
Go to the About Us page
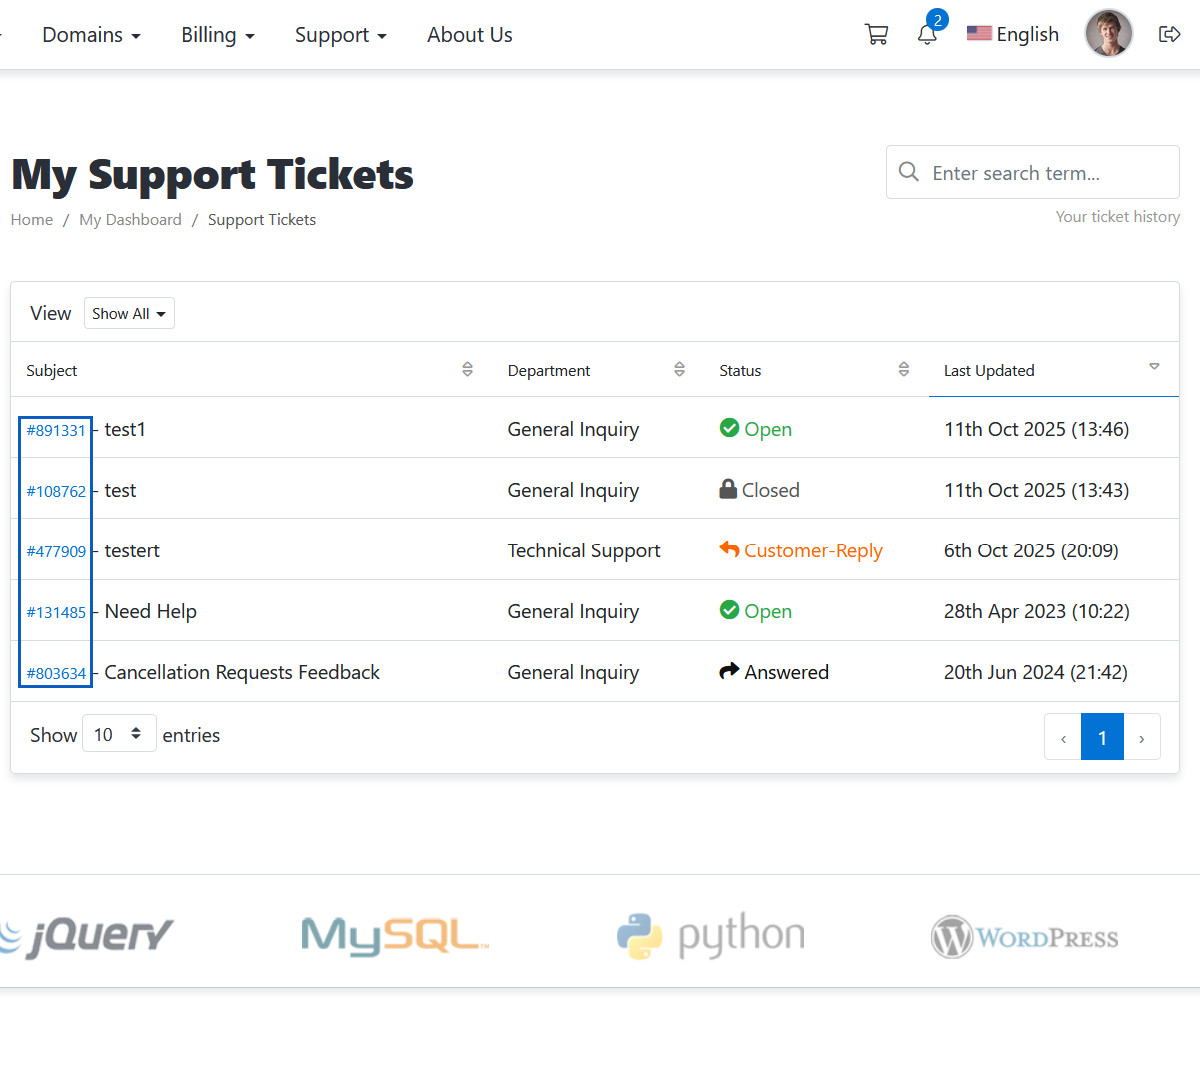(469, 35)
